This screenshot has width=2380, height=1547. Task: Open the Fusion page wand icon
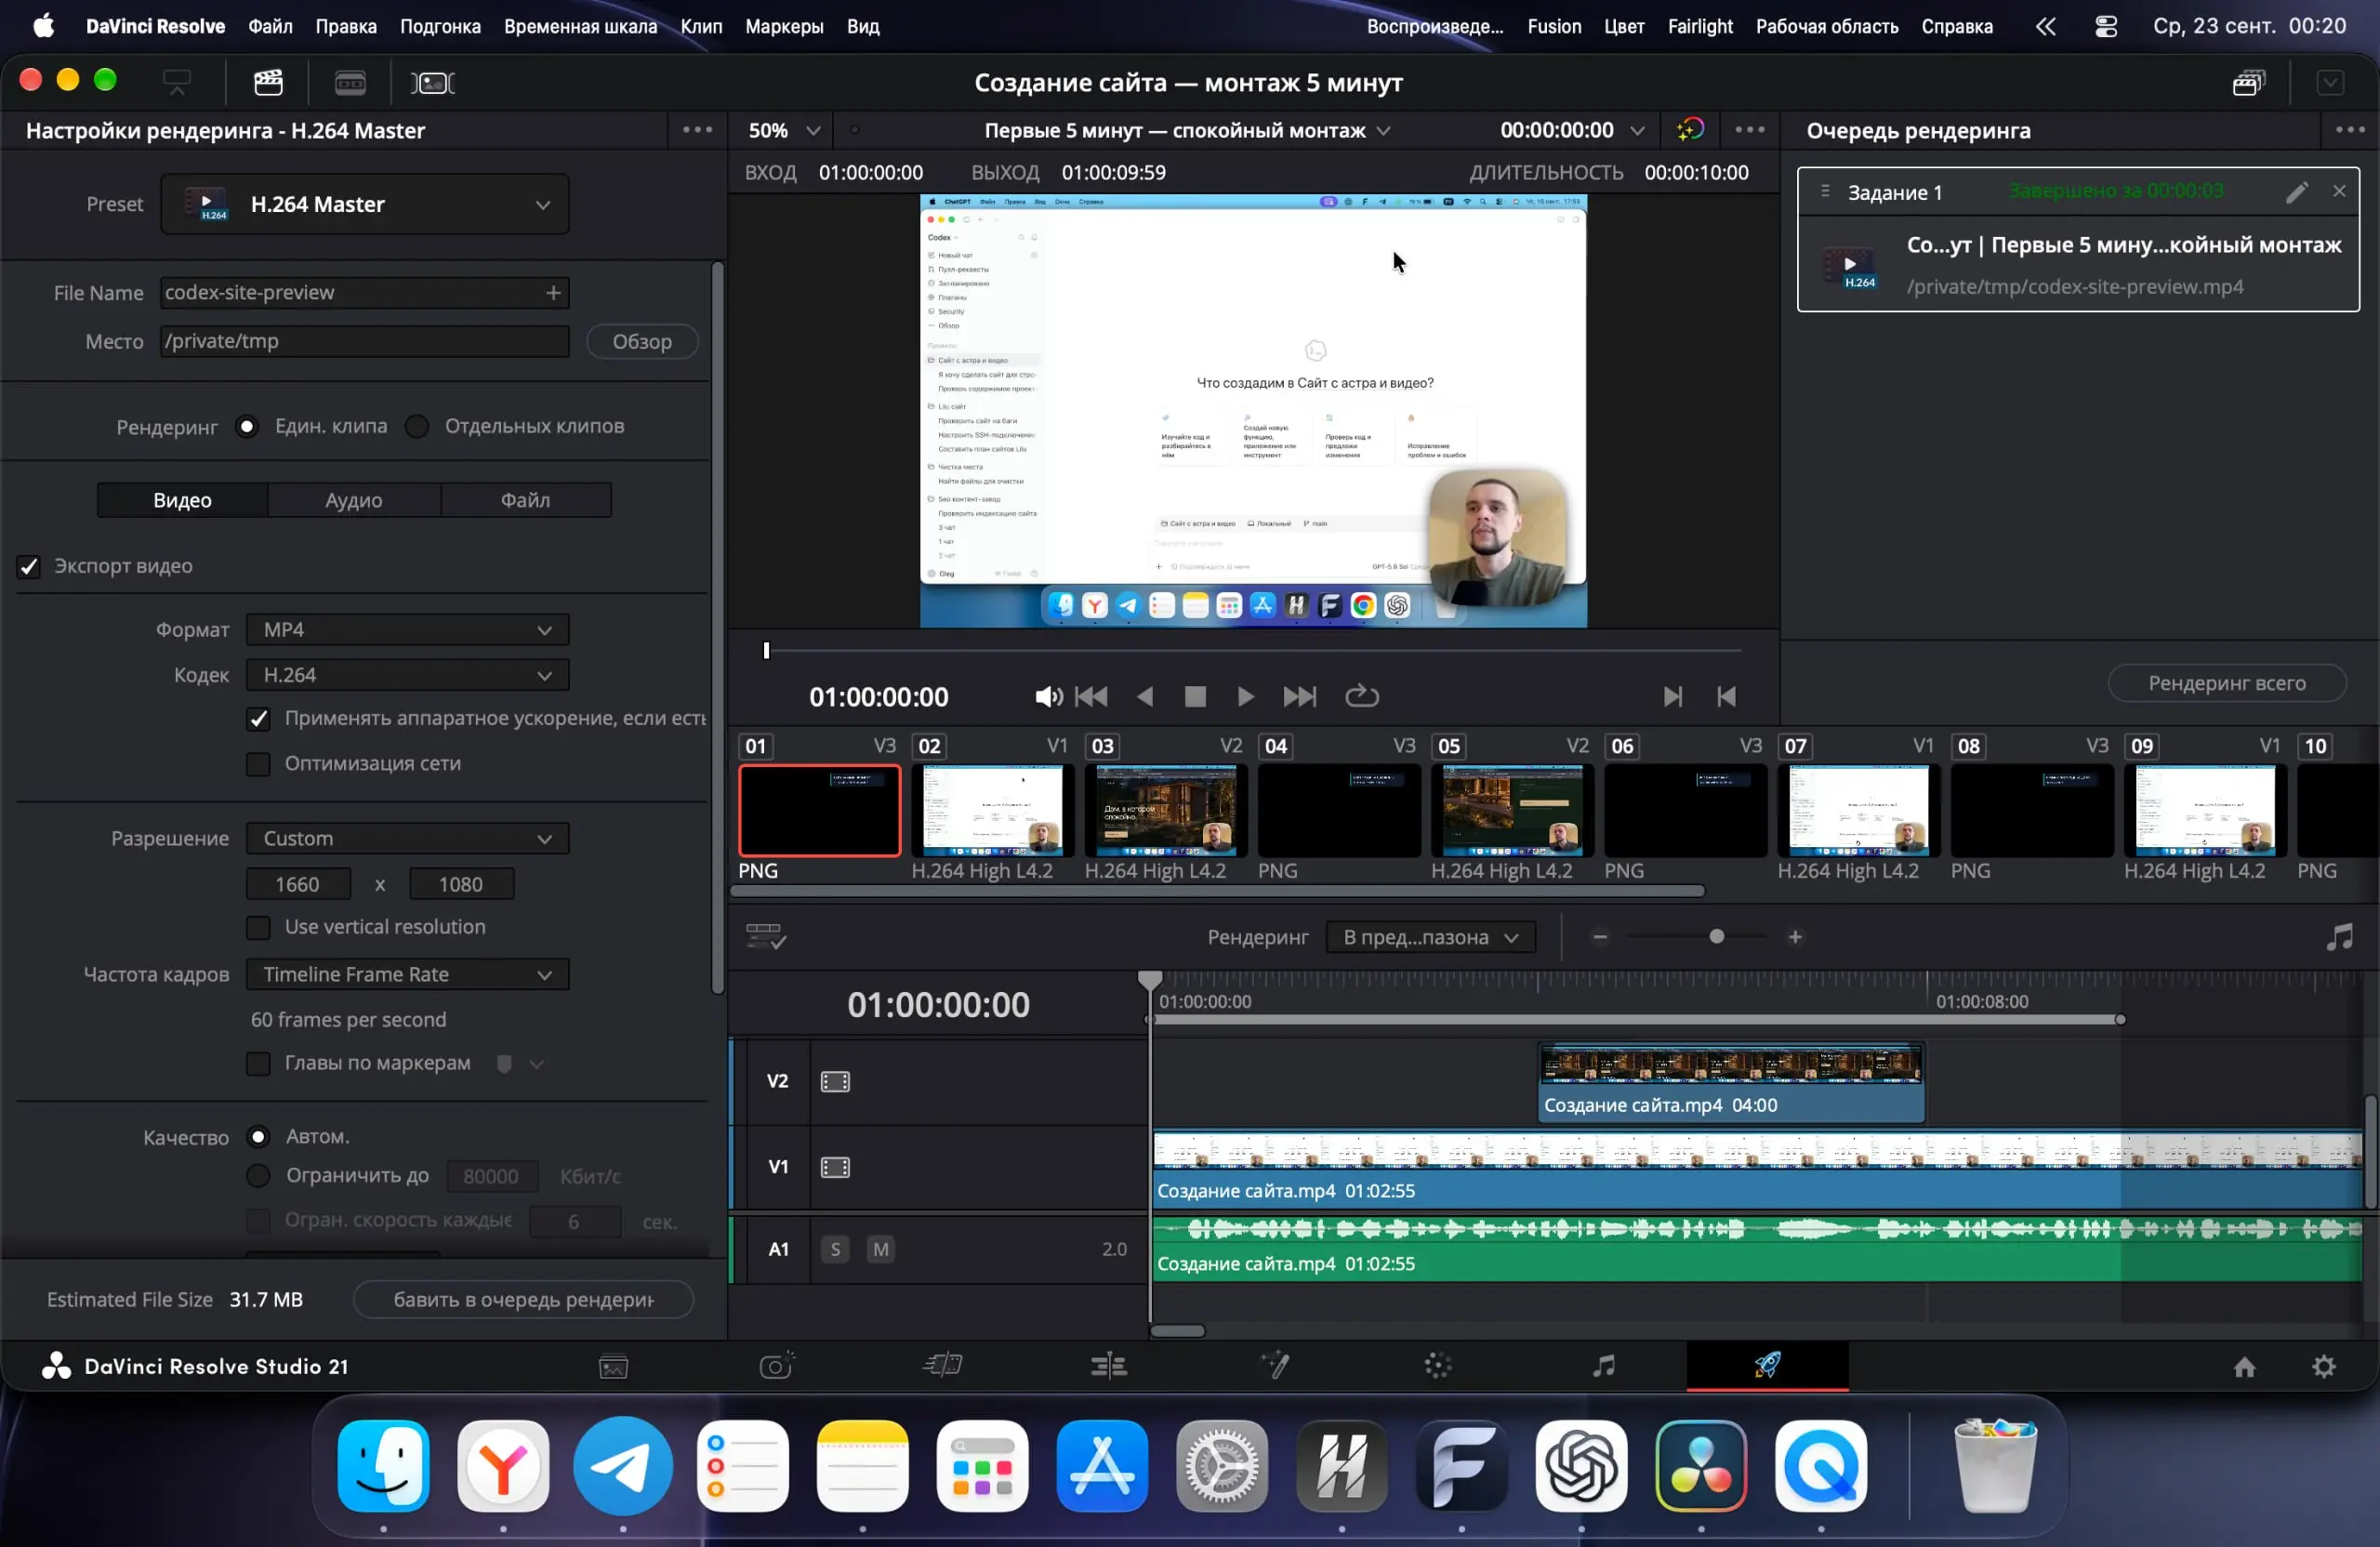click(x=1274, y=1365)
